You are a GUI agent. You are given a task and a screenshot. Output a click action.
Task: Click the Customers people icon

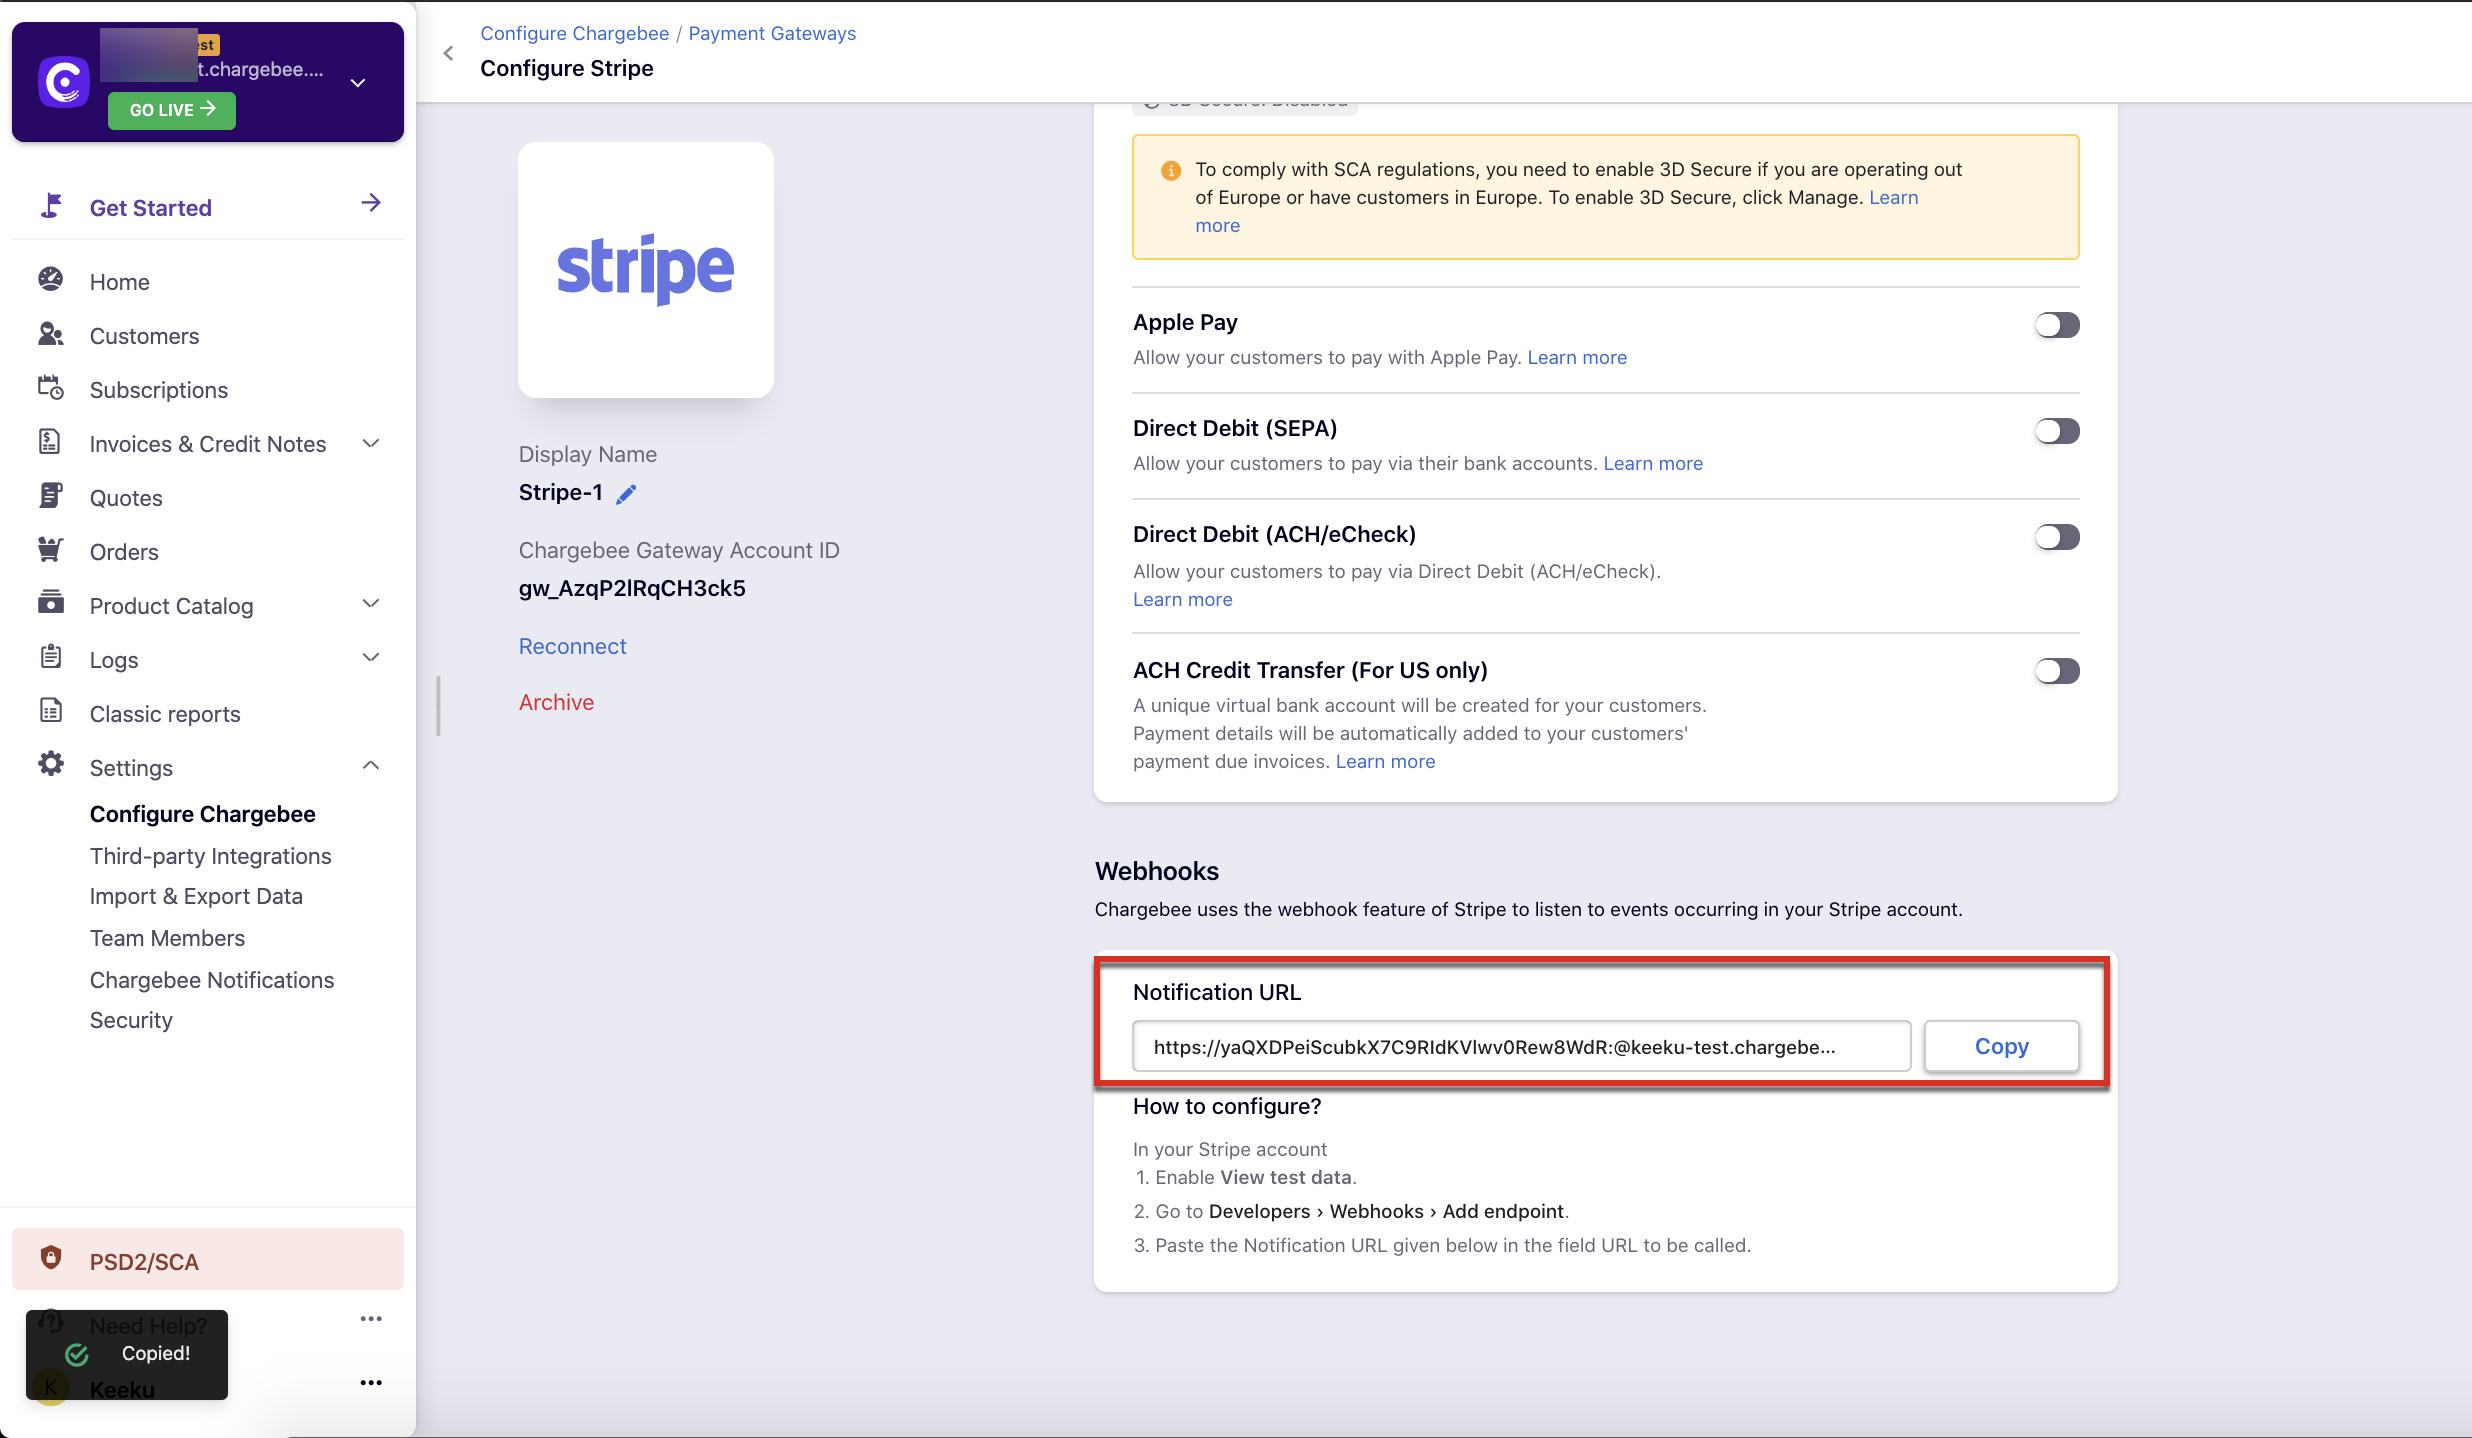[51, 335]
